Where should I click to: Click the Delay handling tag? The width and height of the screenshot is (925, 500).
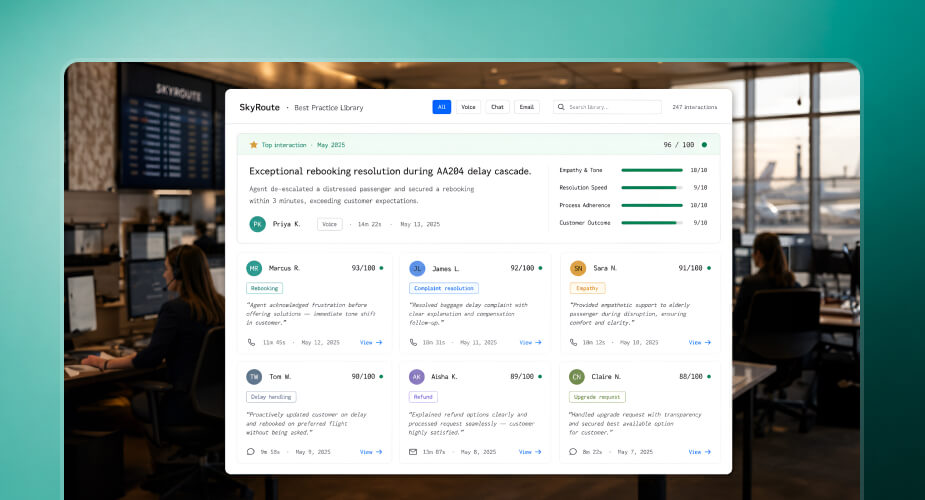click(271, 397)
